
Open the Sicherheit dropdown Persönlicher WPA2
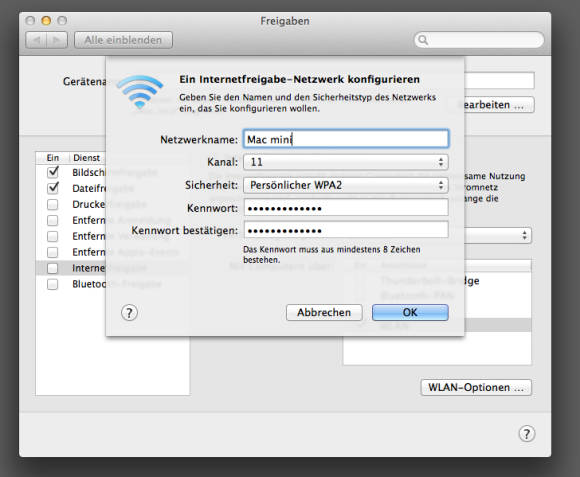pyautogui.click(x=345, y=185)
